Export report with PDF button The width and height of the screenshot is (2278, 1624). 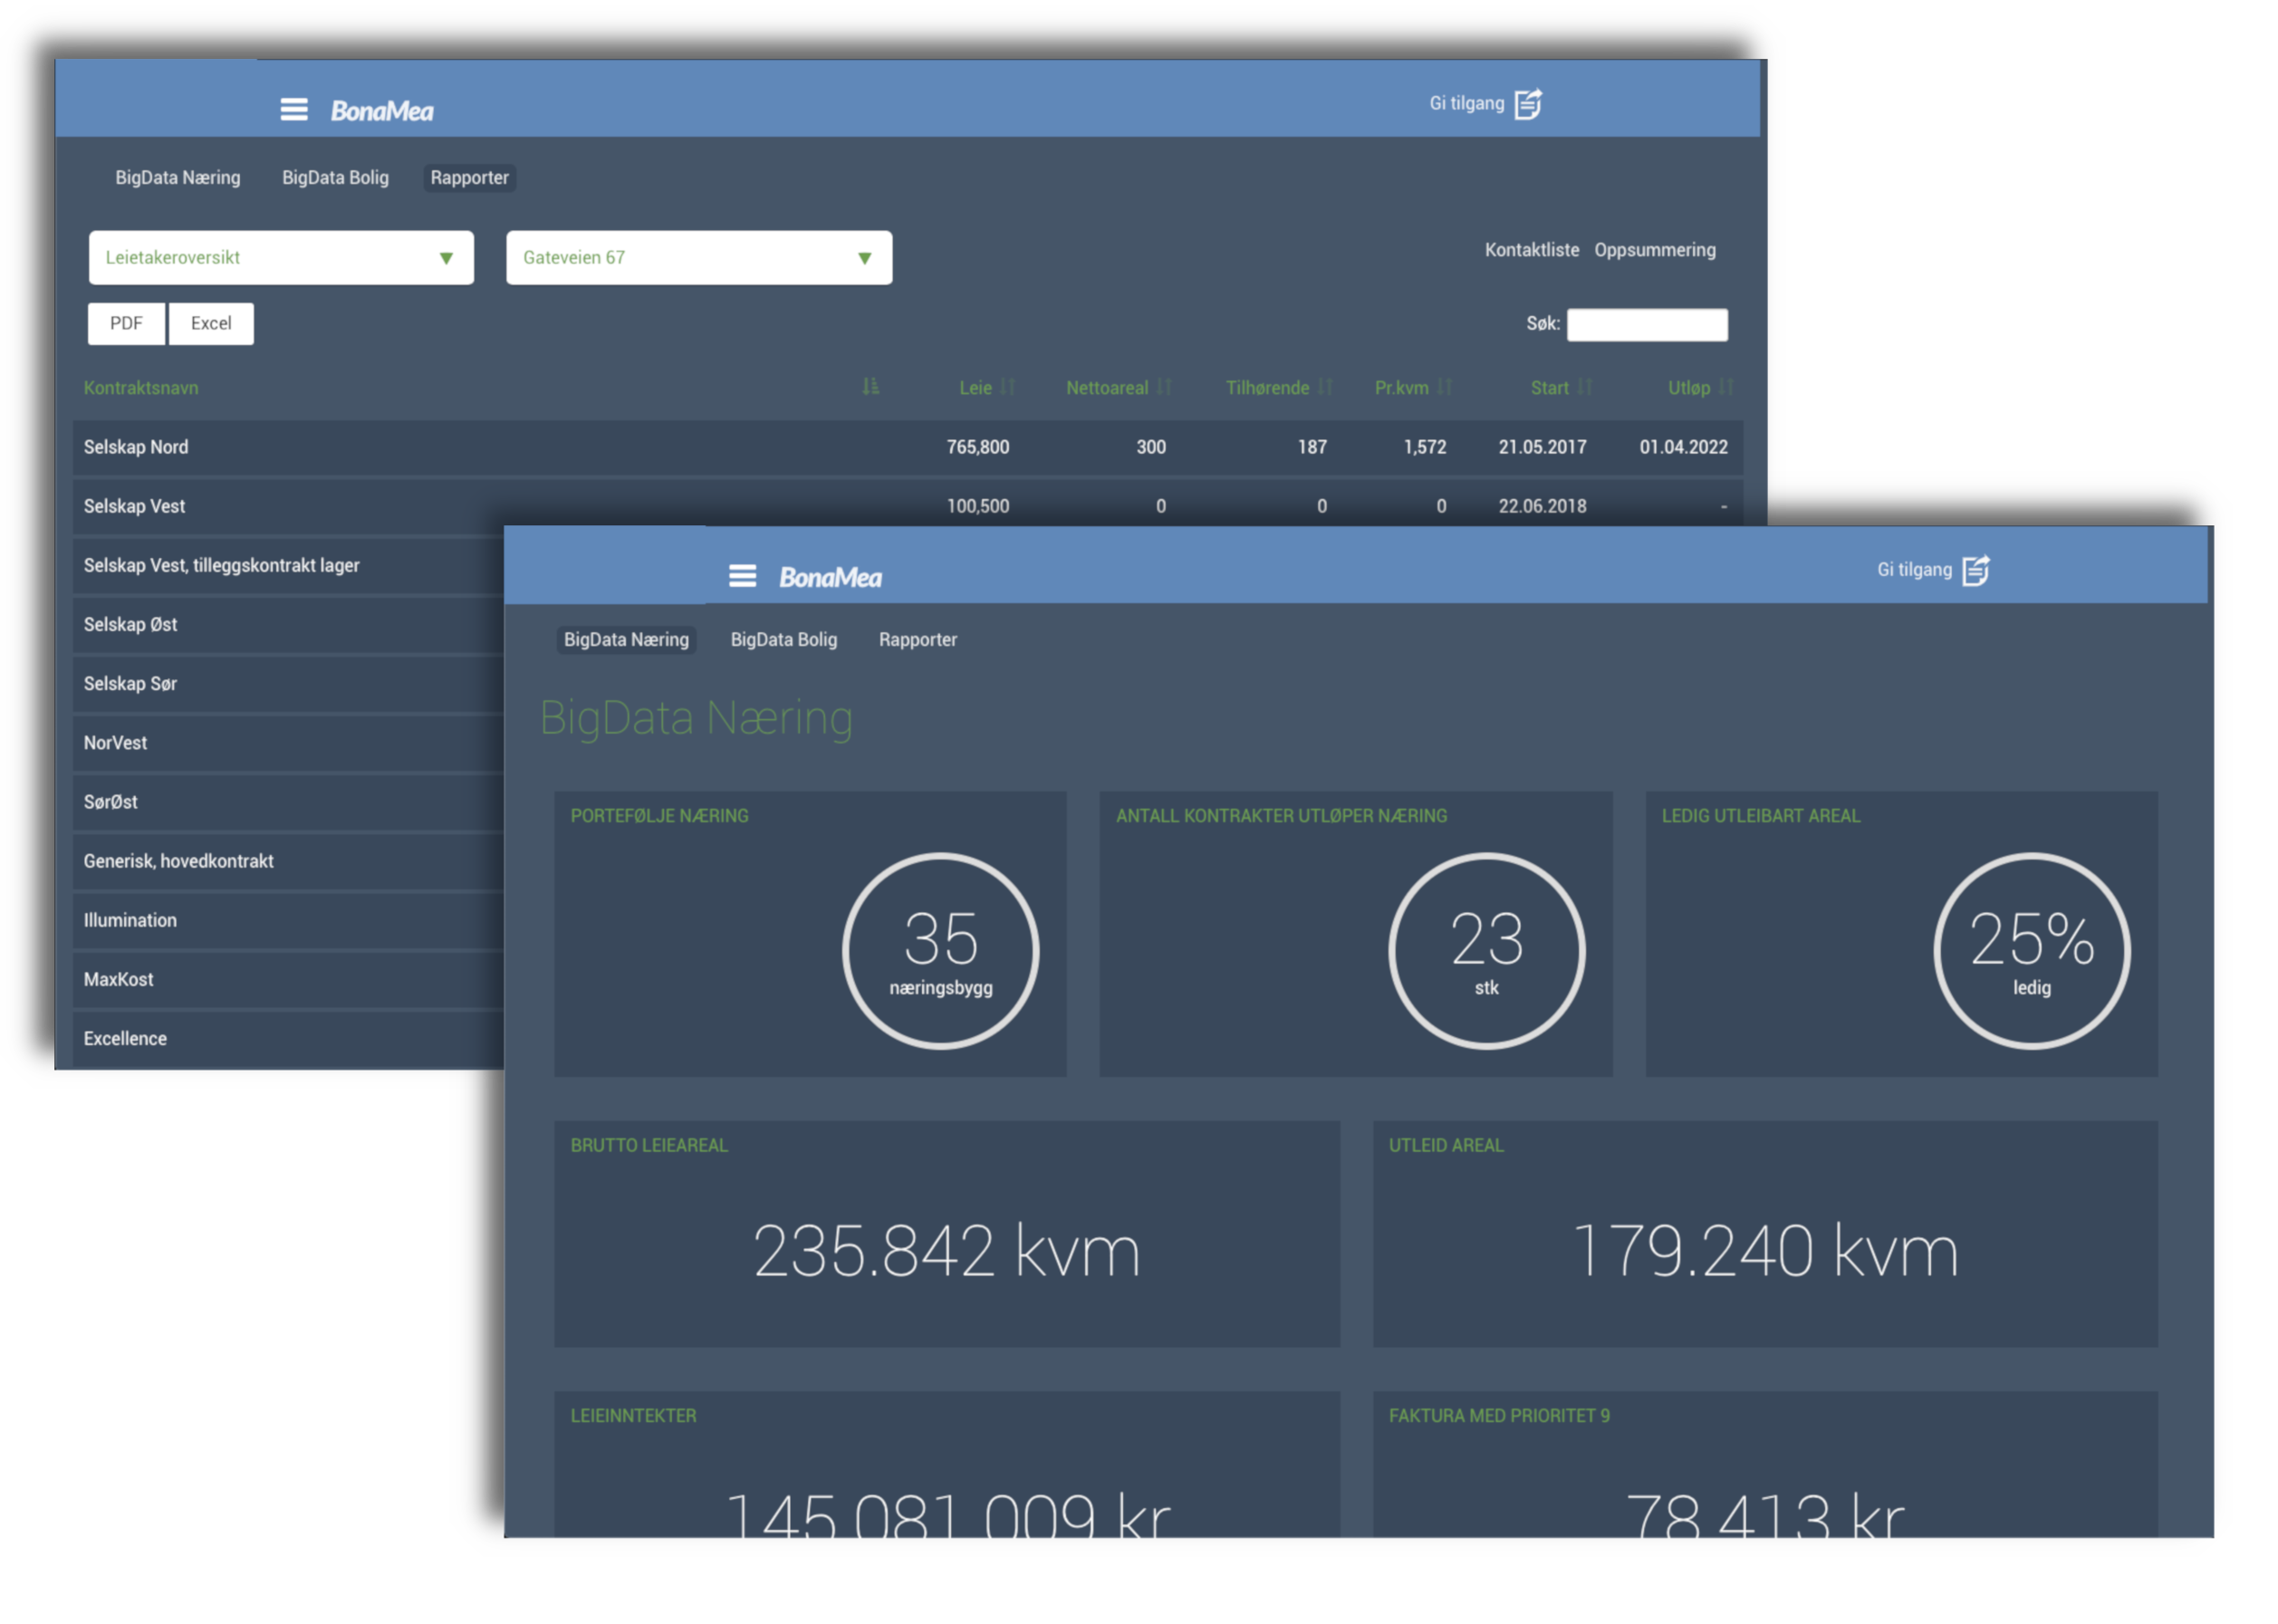pyautogui.click(x=126, y=324)
